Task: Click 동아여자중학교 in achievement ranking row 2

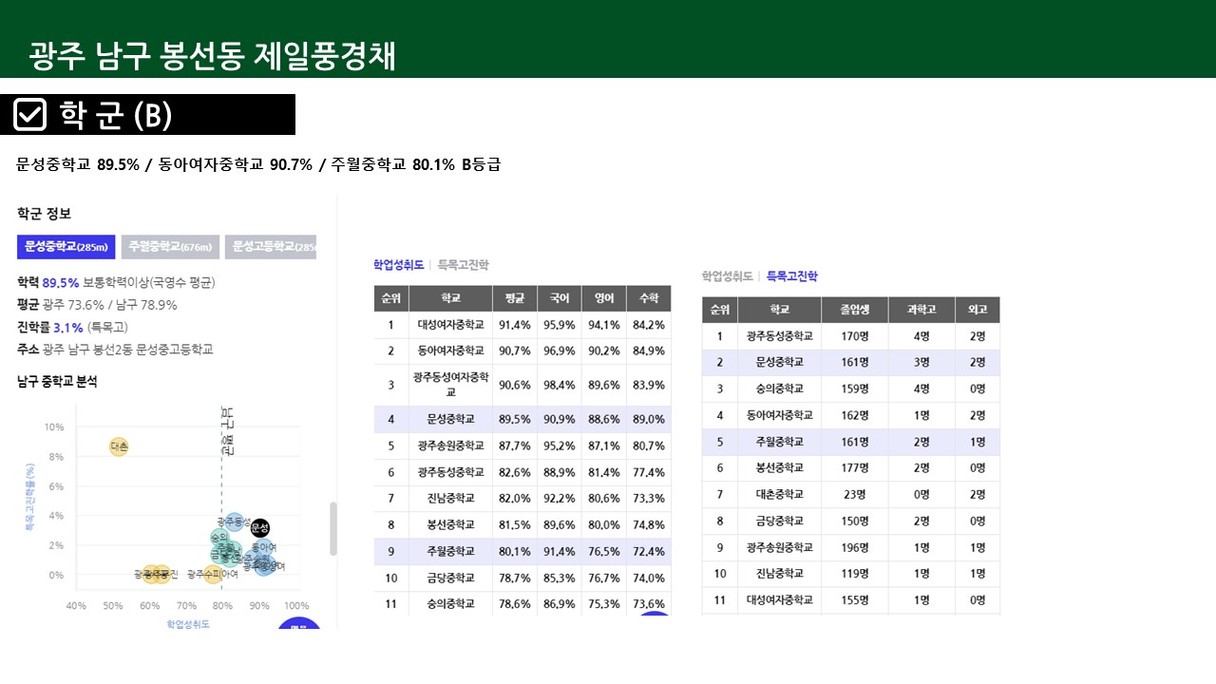Action: point(450,351)
